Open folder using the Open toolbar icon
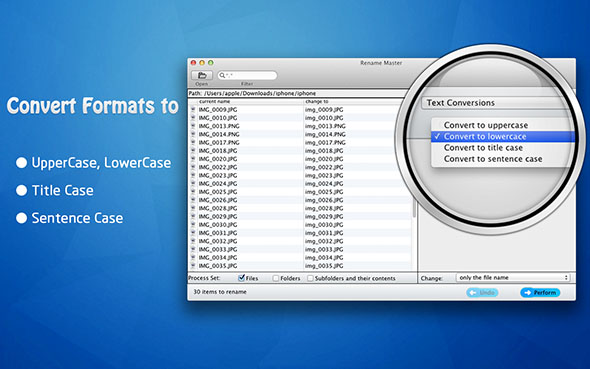 [202, 75]
